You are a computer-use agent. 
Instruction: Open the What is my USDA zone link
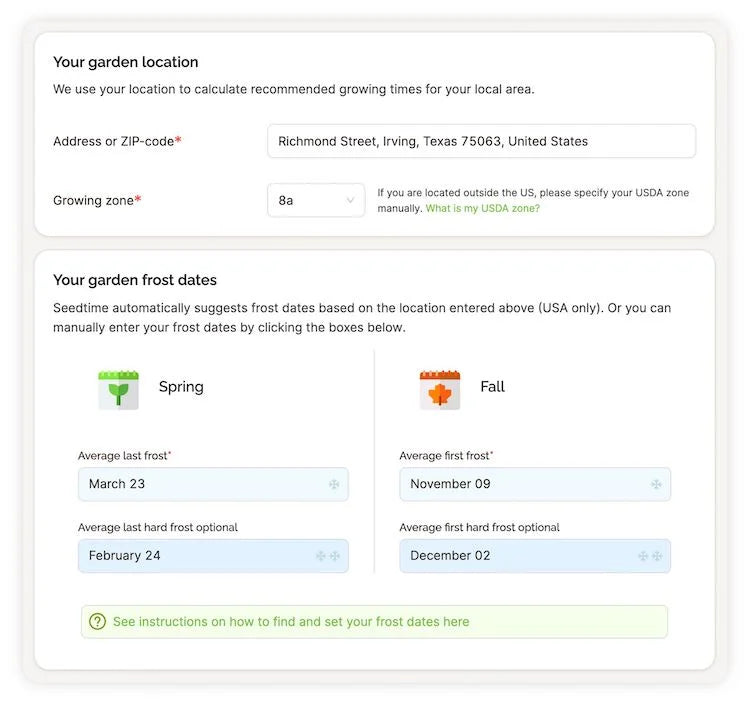point(483,209)
